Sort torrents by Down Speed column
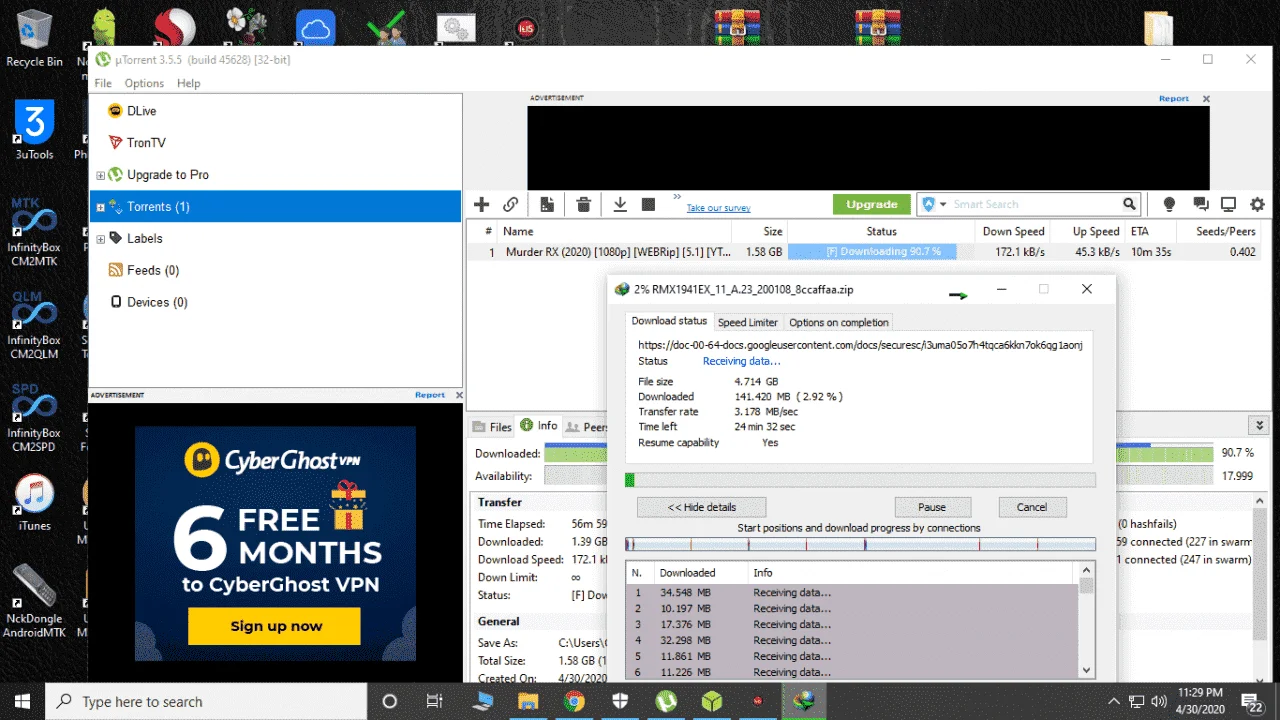Viewport: 1280px width, 720px height. pos(1012,231)
